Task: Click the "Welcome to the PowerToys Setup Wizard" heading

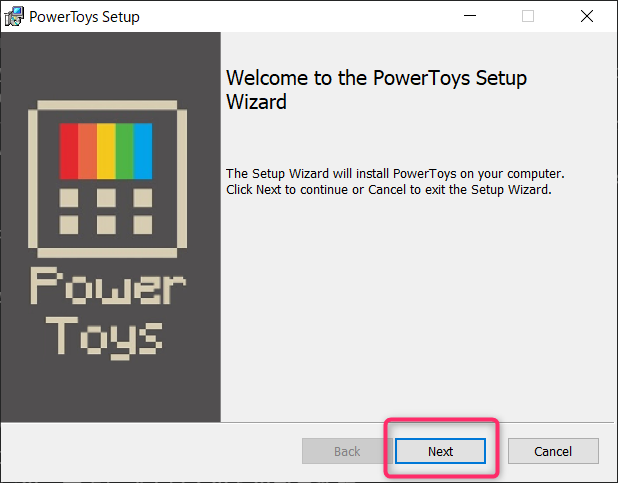Action: click(x=376, y=90)
